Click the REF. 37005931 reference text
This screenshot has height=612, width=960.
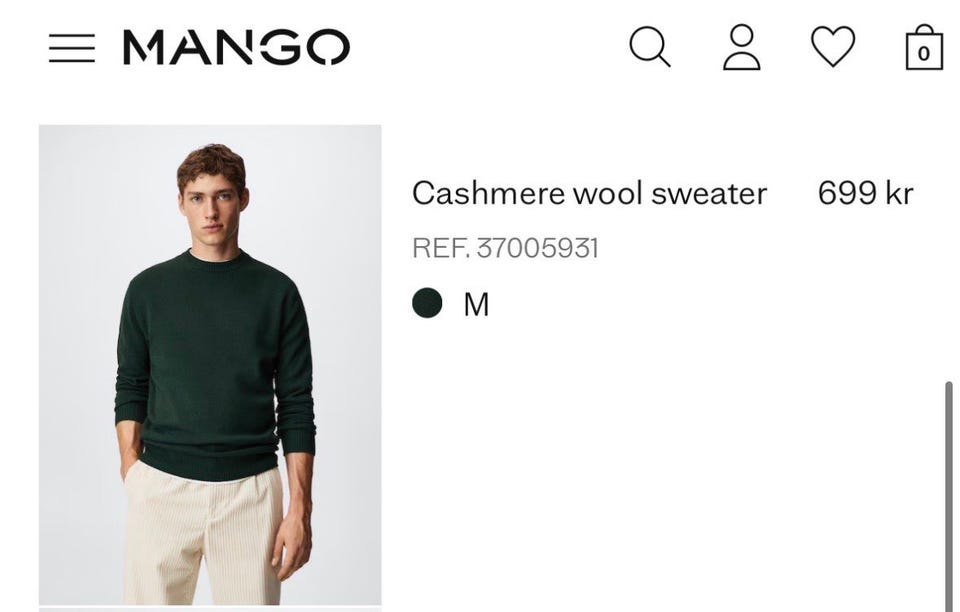[505, 248]
